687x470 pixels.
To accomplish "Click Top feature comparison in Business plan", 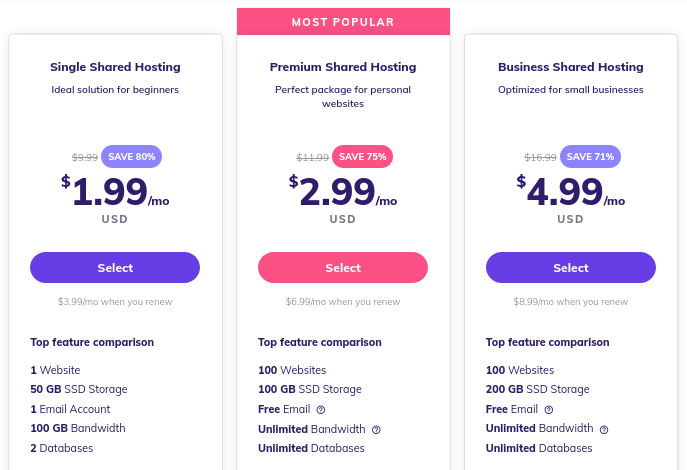I will pyautogui.click(x=547, y=342).
